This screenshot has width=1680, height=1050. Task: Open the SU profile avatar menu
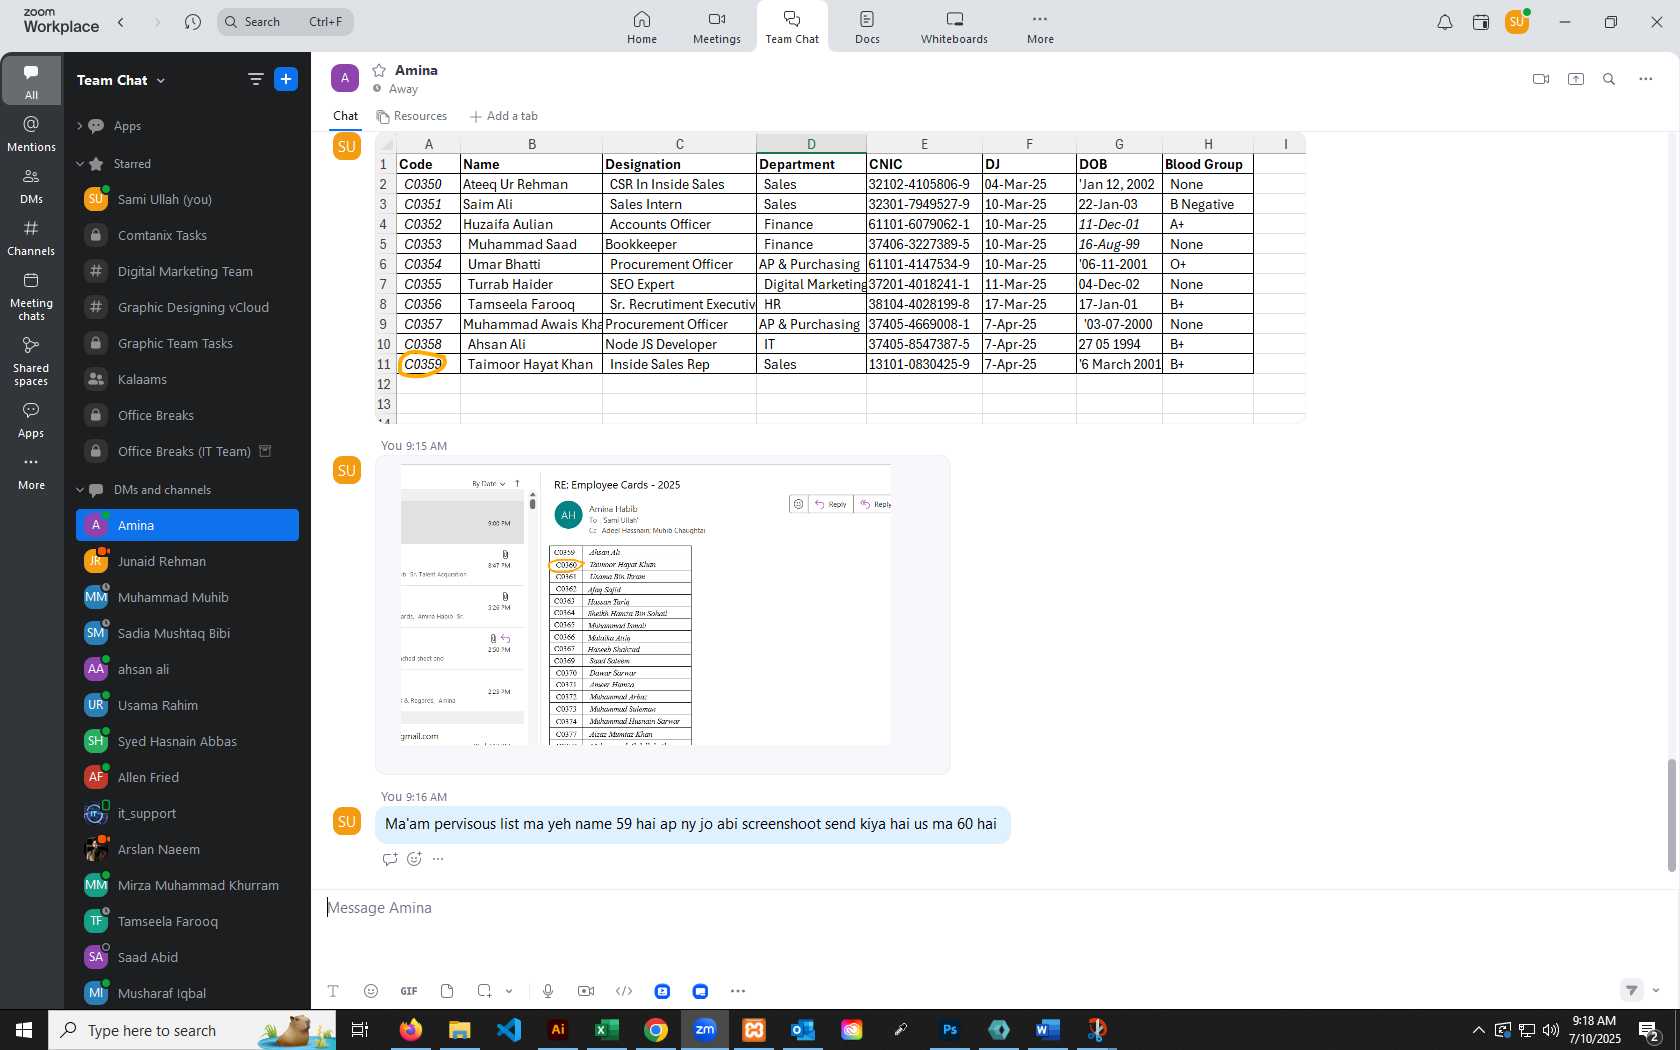tap(1517, 22)
